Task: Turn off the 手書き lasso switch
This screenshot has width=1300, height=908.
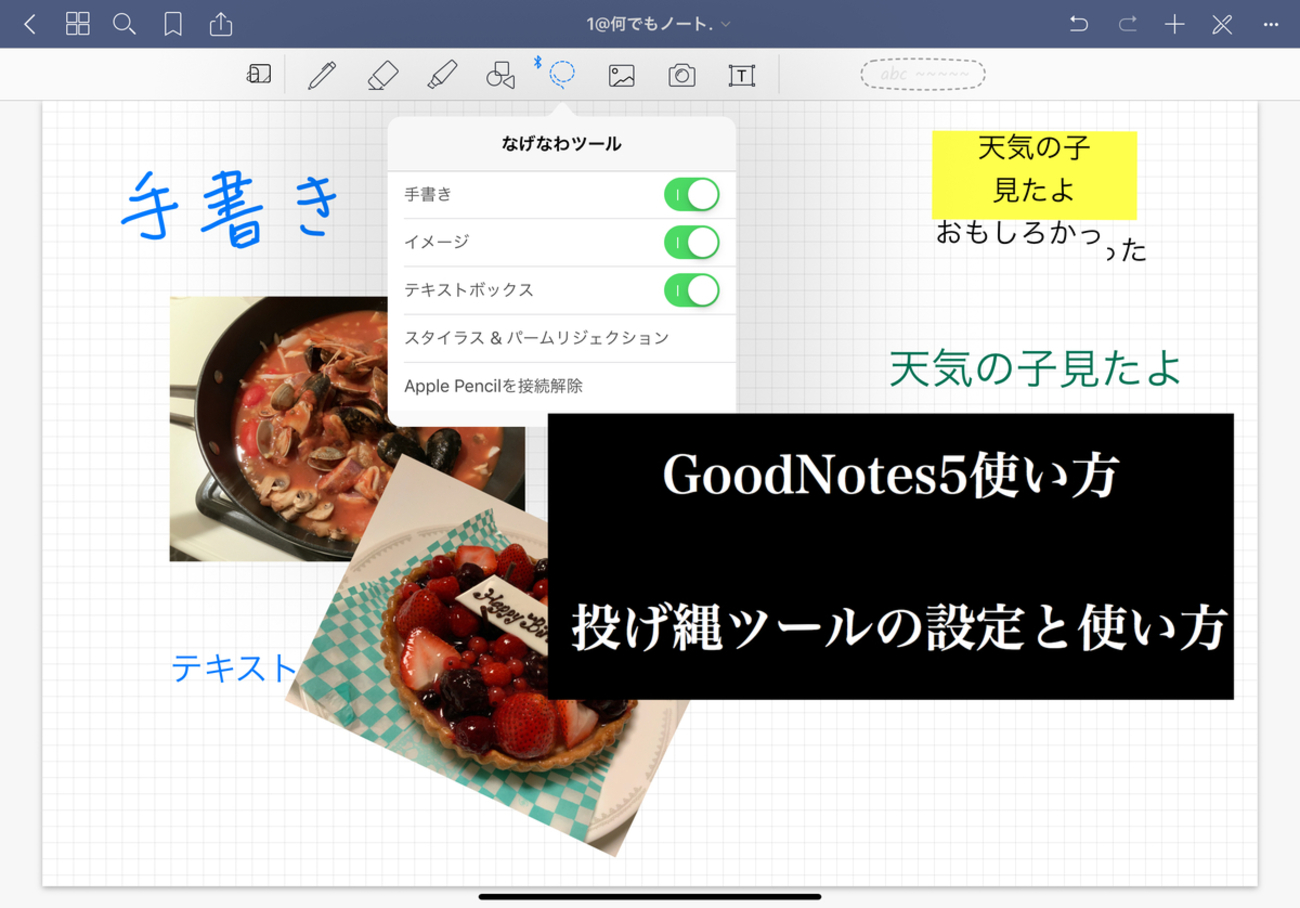Action: (692, 195)
